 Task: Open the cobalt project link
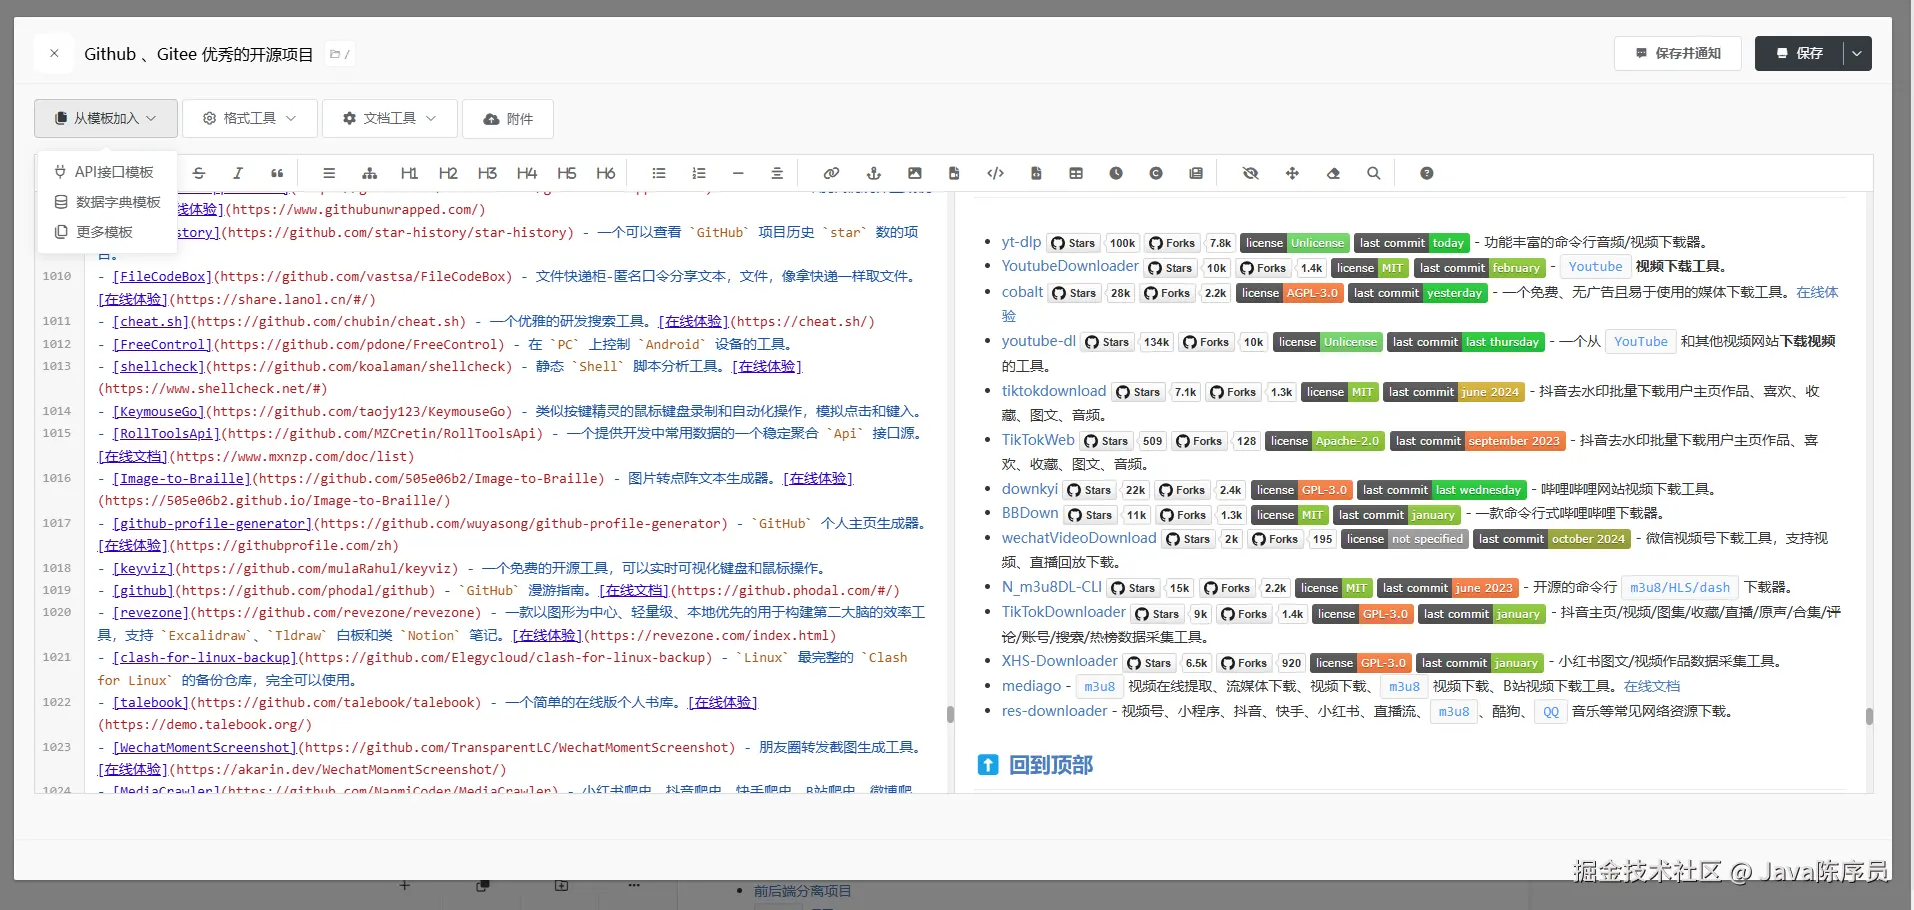point(1022,292)
